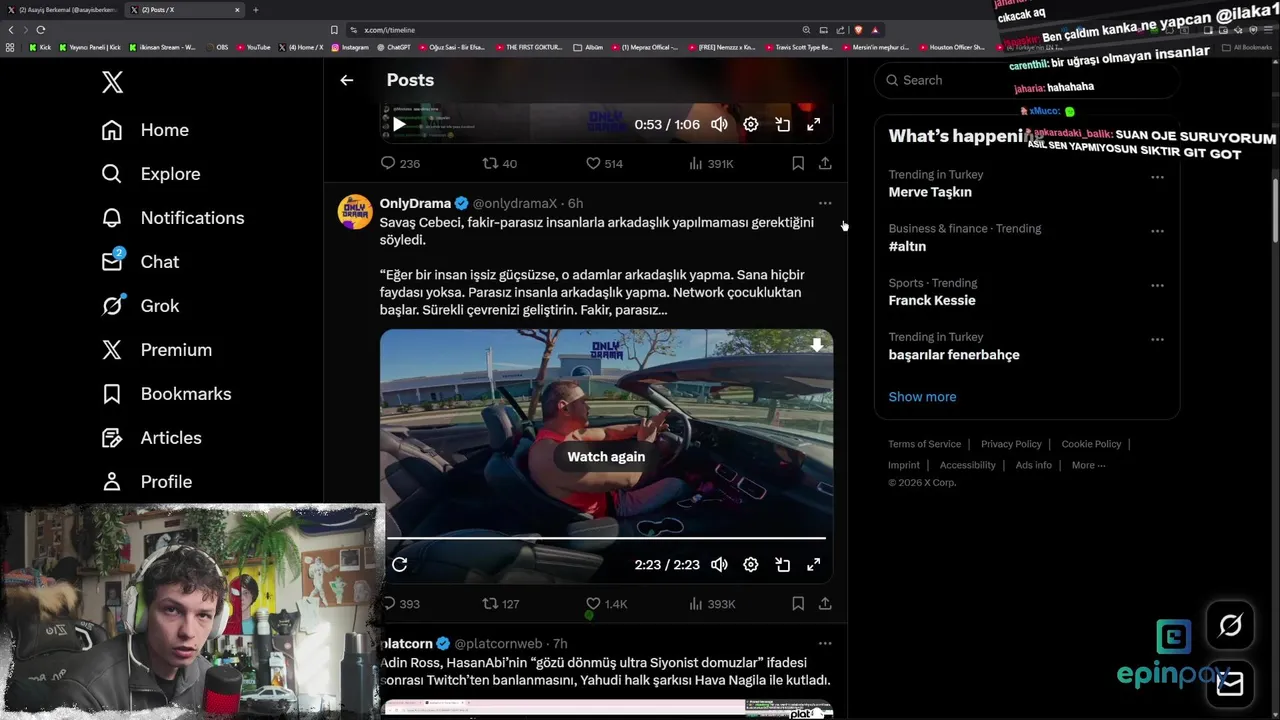View analytics showing 391K views

pos(712,163)
